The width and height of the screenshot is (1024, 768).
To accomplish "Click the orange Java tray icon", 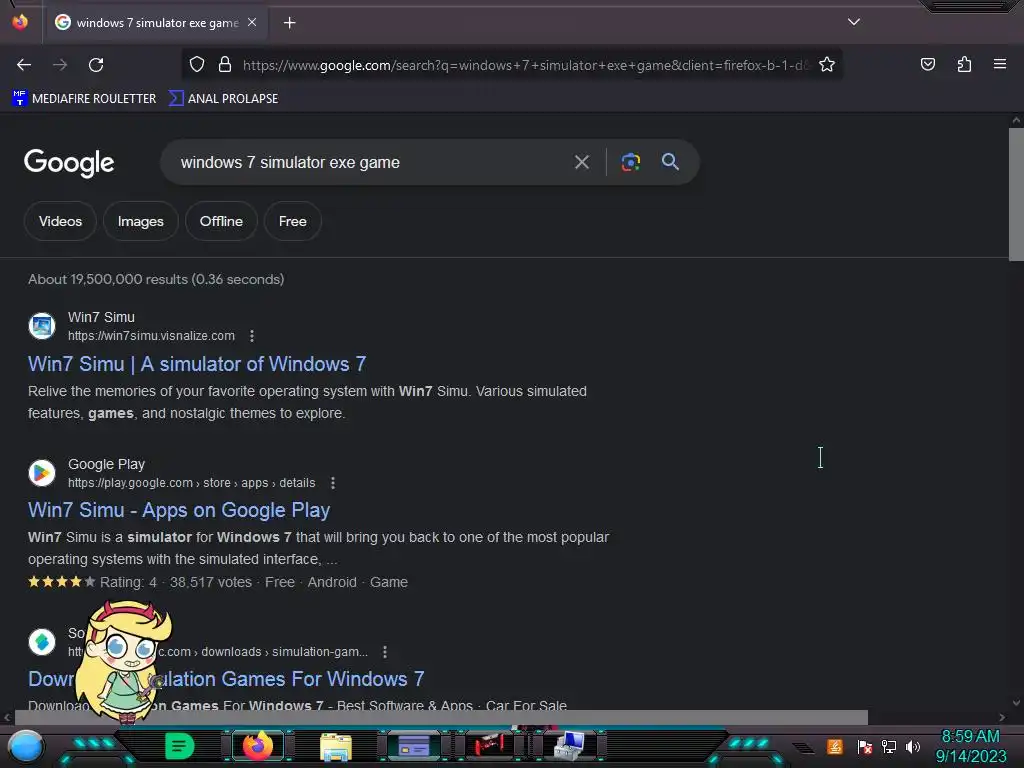I will (x=835, y=746).
